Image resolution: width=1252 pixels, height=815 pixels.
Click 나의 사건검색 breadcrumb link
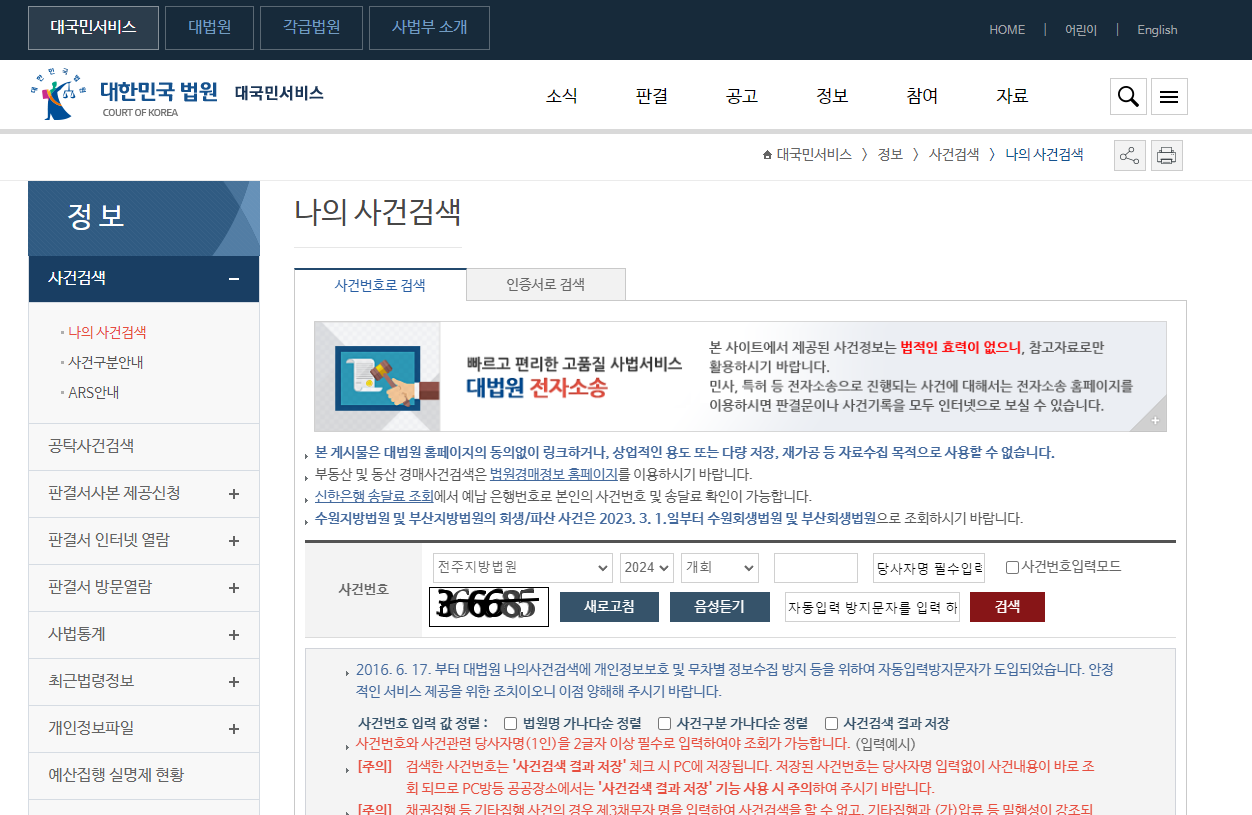pyautogui.click(x=1044, y=155)
